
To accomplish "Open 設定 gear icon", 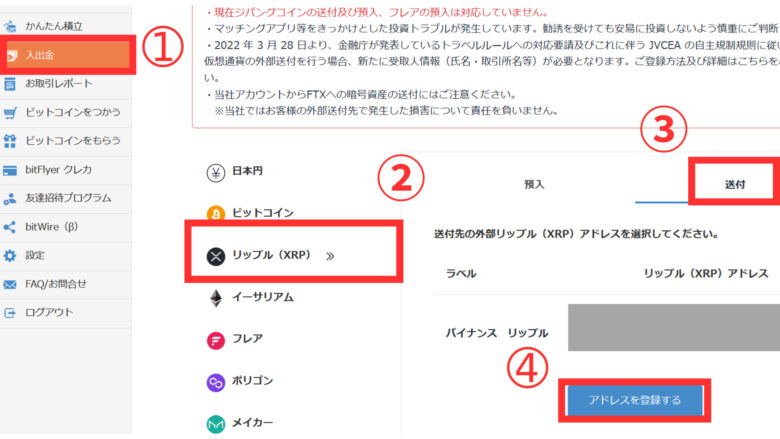I will (10, 256).
